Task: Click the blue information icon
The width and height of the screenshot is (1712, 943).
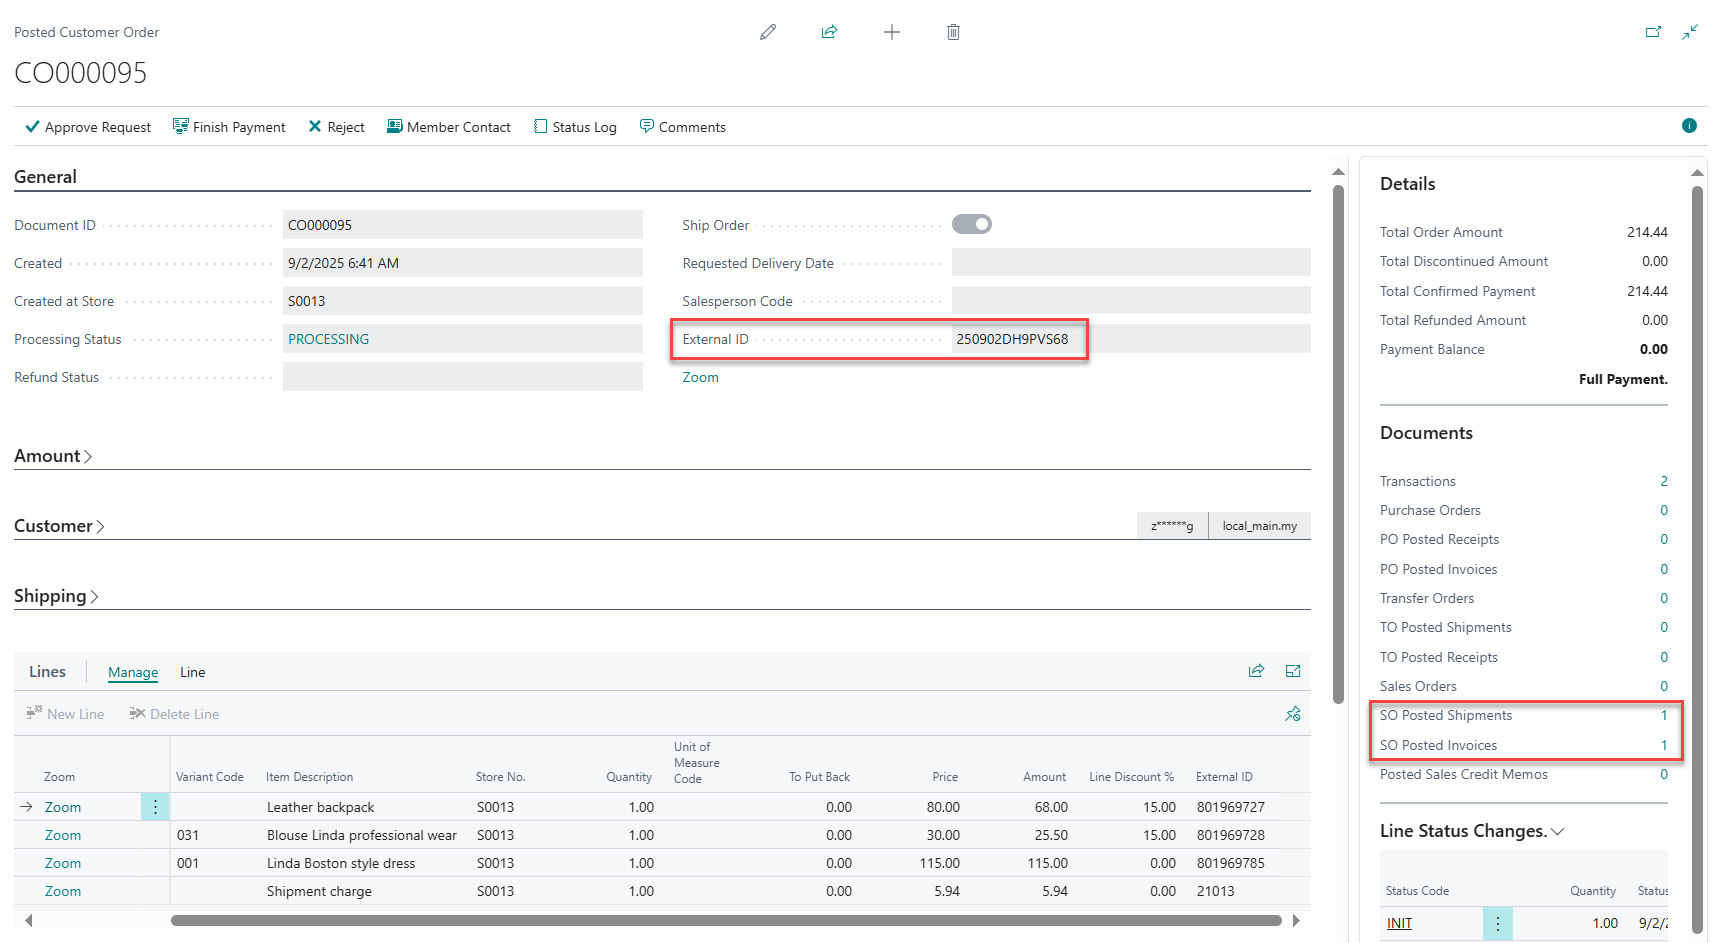Action: click(x=1689, y=126)
